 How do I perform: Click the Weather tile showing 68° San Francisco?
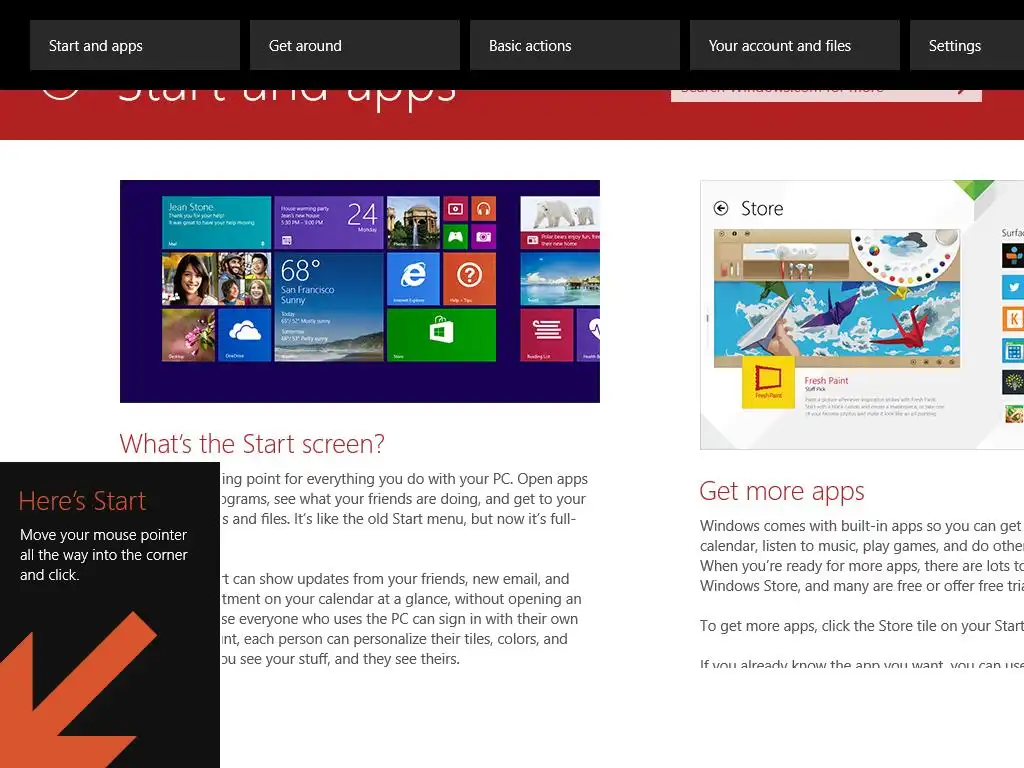(328, 307)
